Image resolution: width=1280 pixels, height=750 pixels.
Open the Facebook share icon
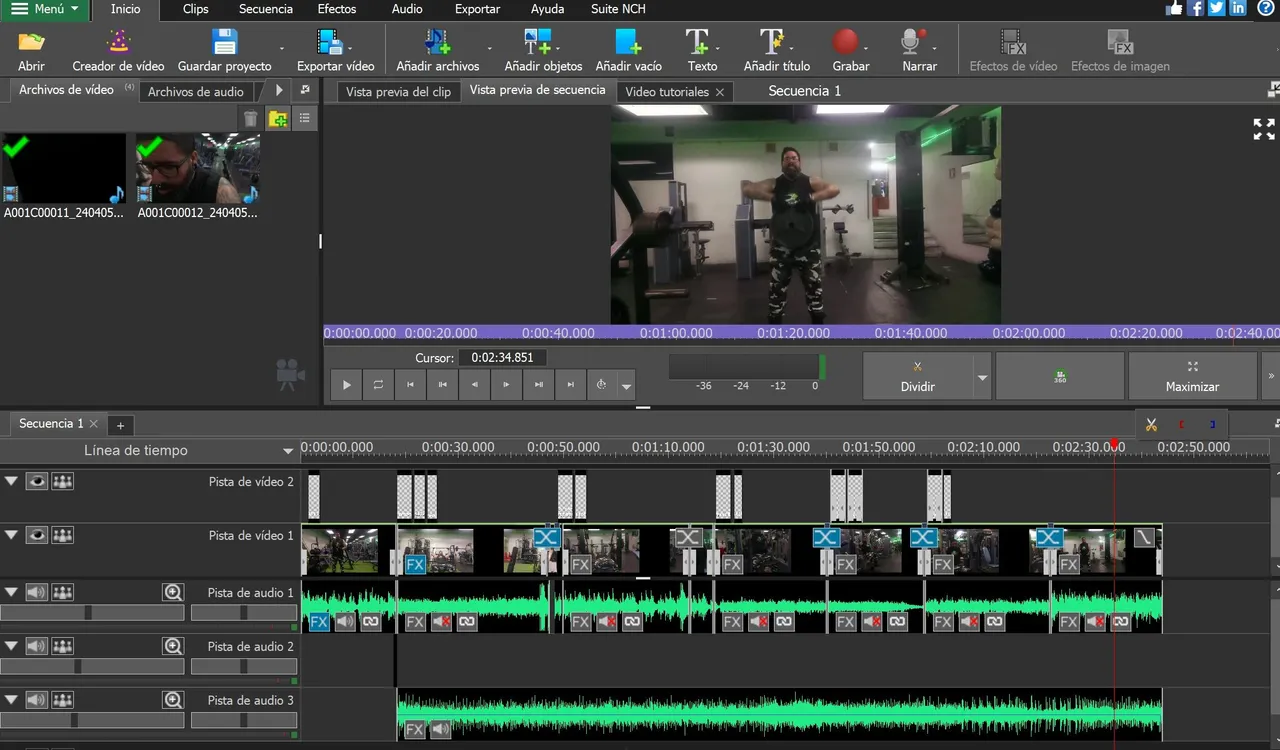coord(1195,8)
